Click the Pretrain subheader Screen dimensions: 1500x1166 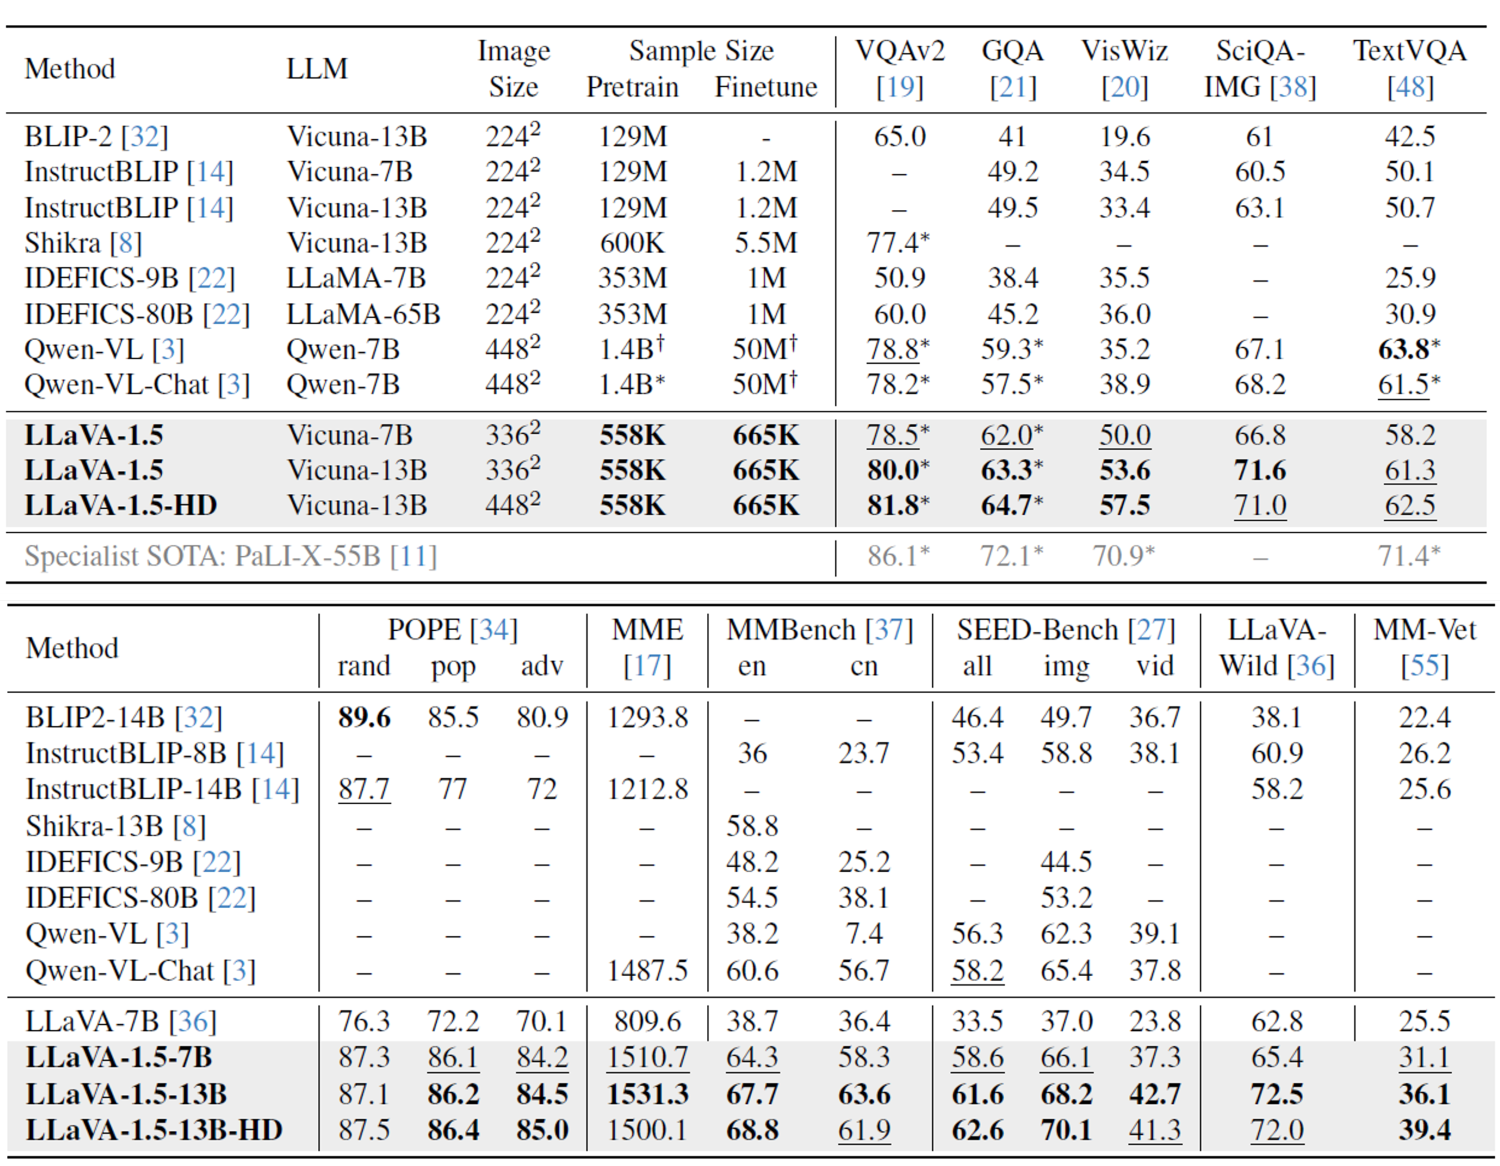coord(632,88)
